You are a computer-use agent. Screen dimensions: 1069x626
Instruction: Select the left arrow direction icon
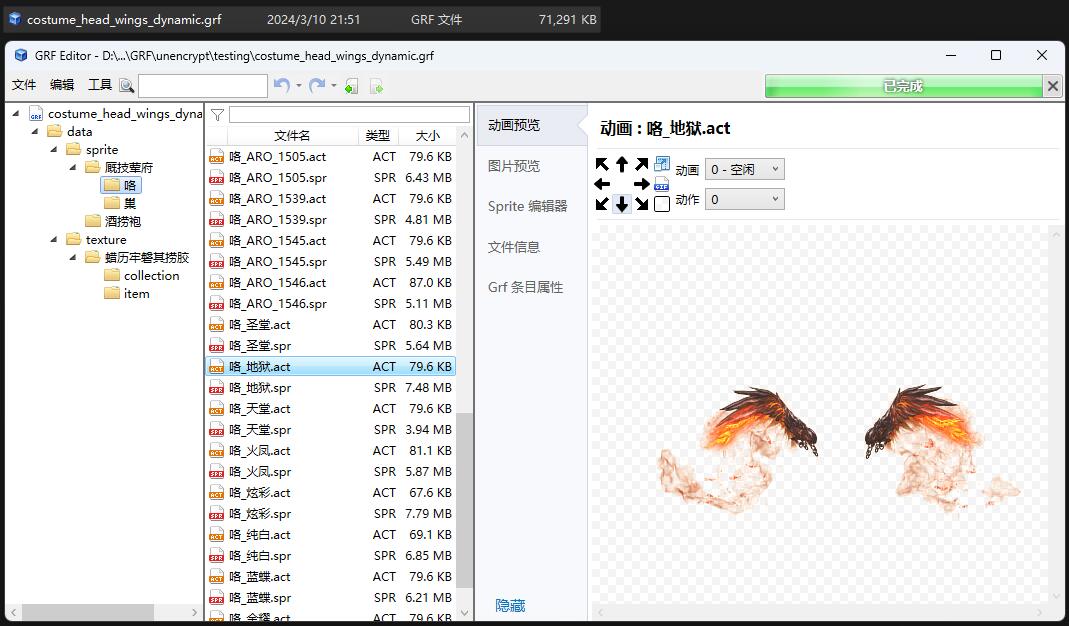tap(602, 184)
